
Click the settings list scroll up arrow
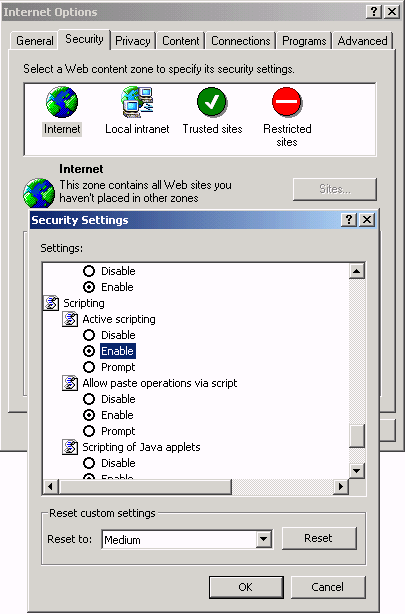357,271
